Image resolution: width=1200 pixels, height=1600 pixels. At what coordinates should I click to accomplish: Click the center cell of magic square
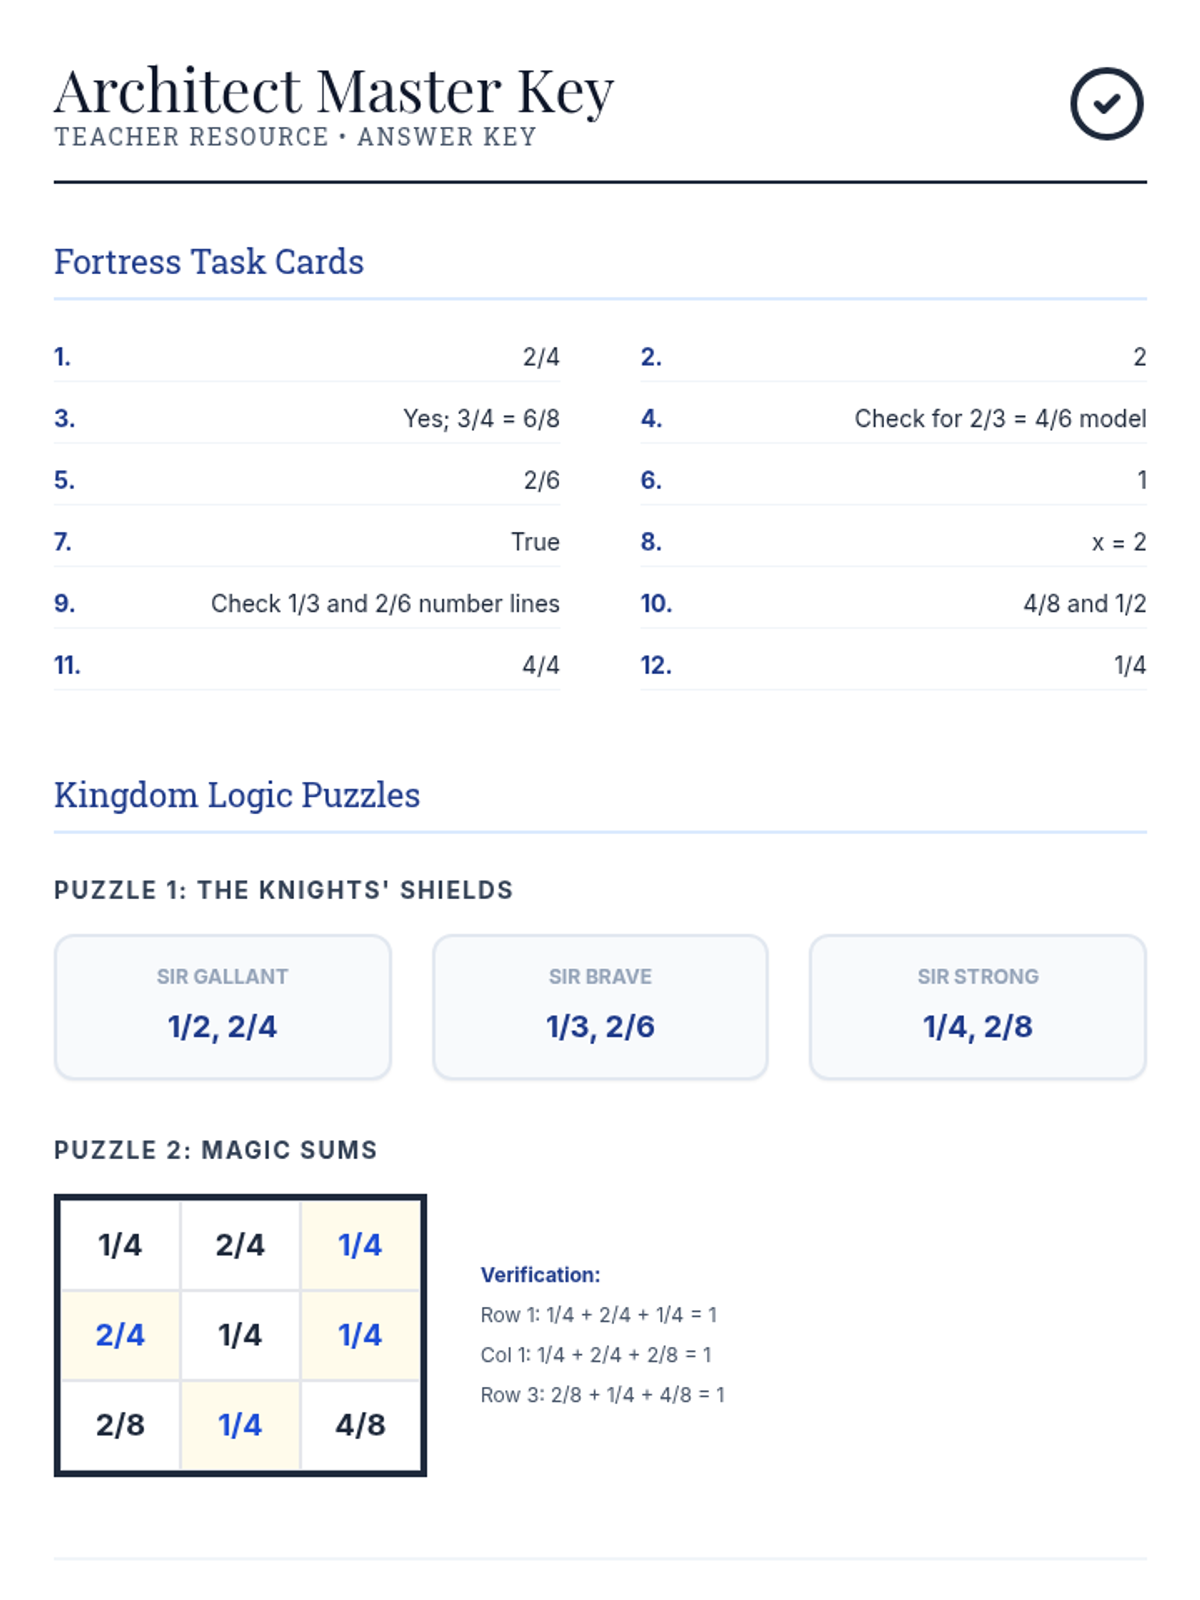pyautogui.click(x=240, y=1335)
